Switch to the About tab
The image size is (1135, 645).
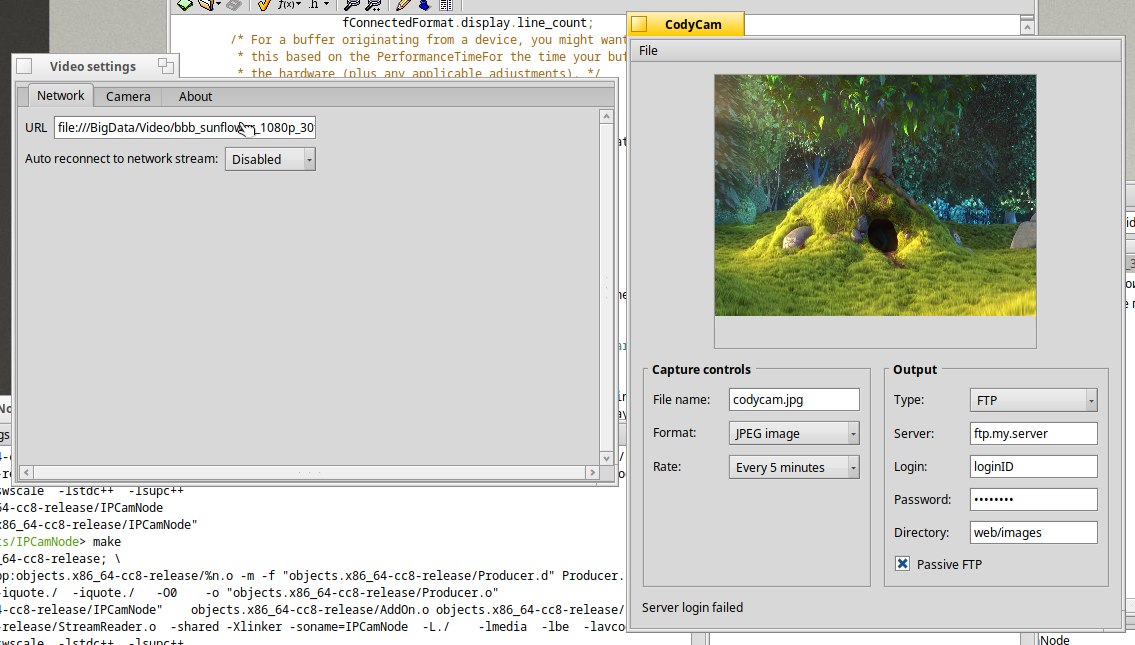click(x=195, y=96)
